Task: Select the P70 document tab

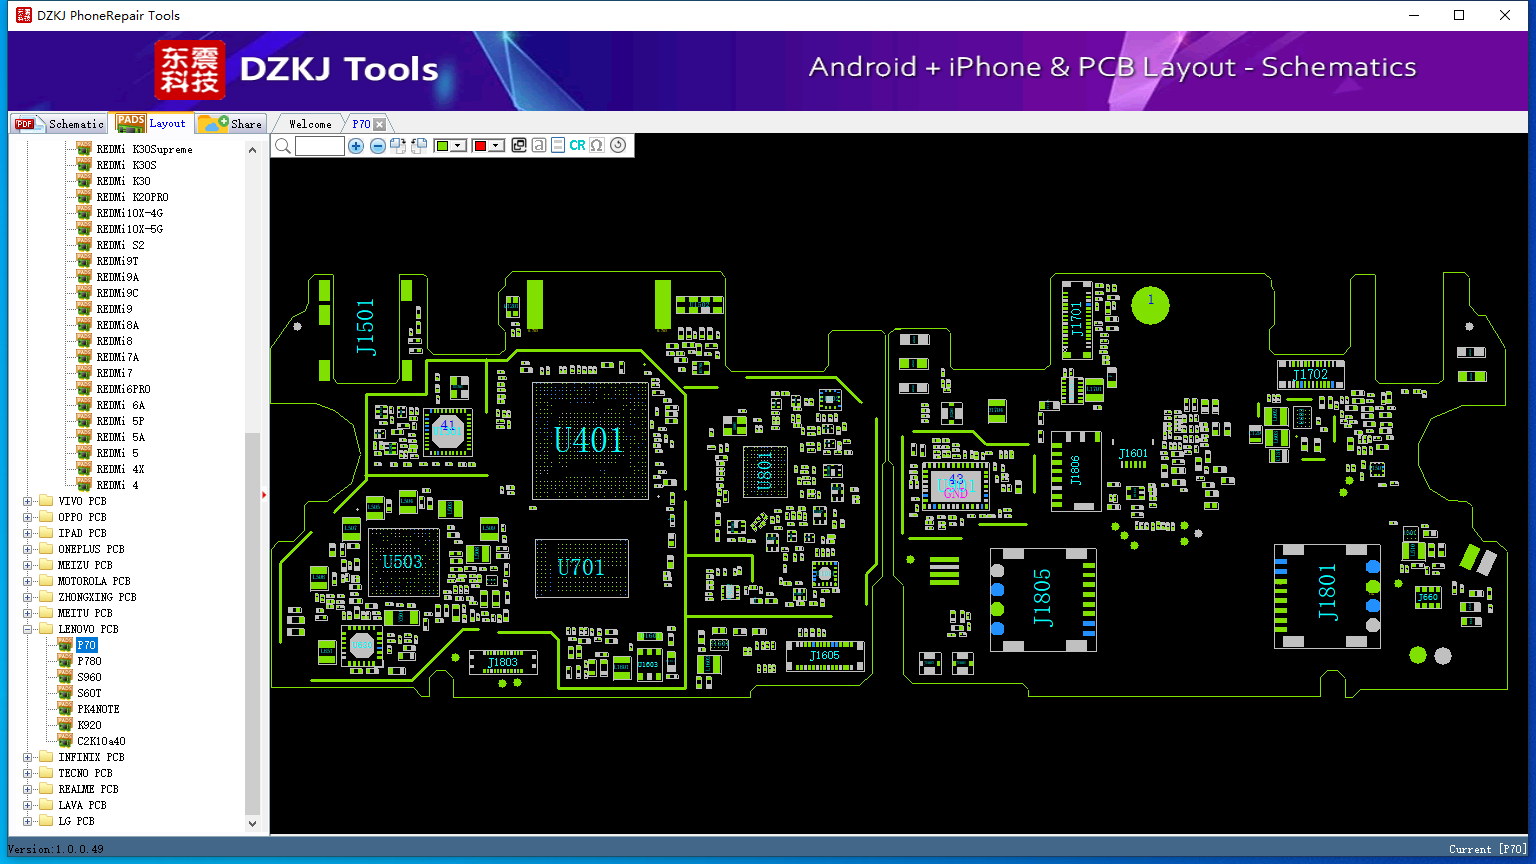Action: [x=361, y=124]
